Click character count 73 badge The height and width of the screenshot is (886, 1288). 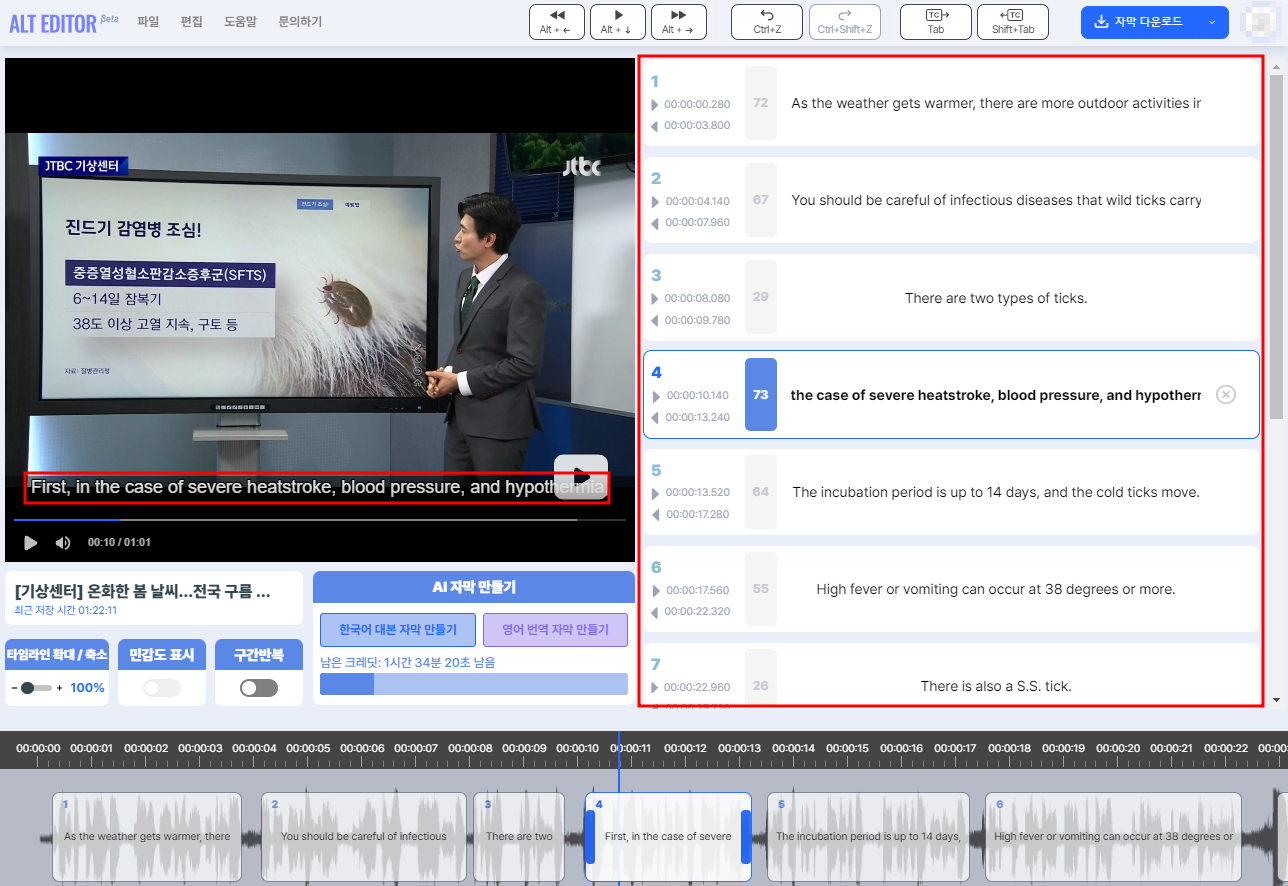click(x=761, y=395)
